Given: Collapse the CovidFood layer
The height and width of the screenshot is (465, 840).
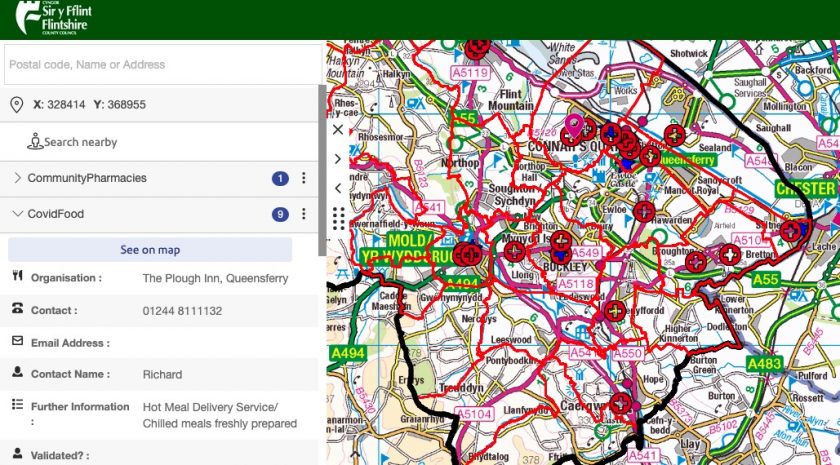Looking at the screenshot, I should tap(17, 214).
